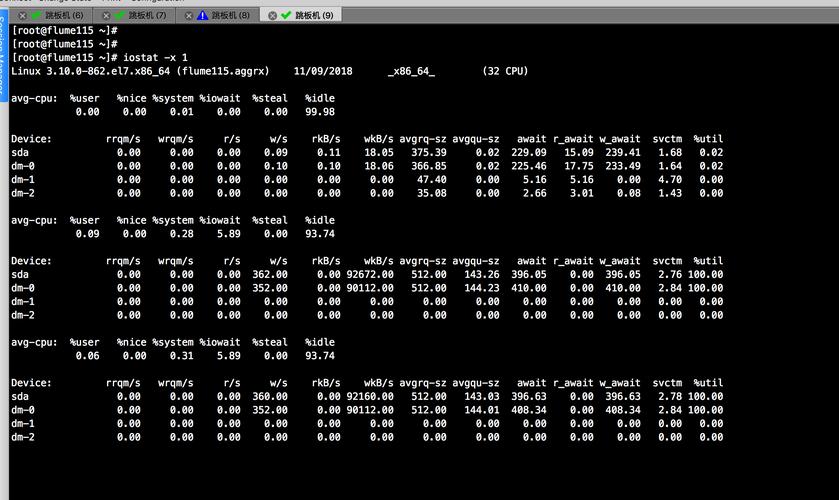The height and width of the screenshot is (500, 839).
Task: Switch to the 跳板机 (8) tab
Action: pyautogui.click(x=218, y=16)
